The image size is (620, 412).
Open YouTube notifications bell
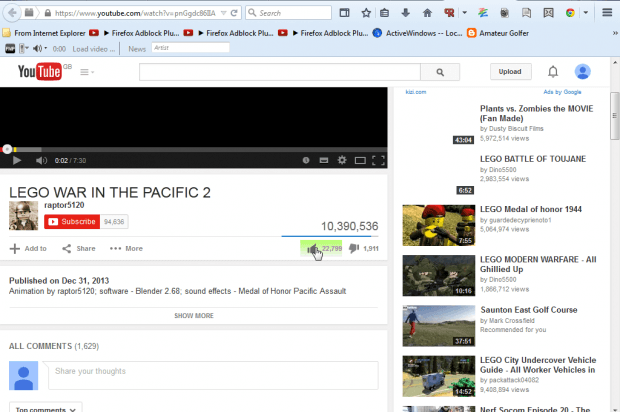[553, 72]
